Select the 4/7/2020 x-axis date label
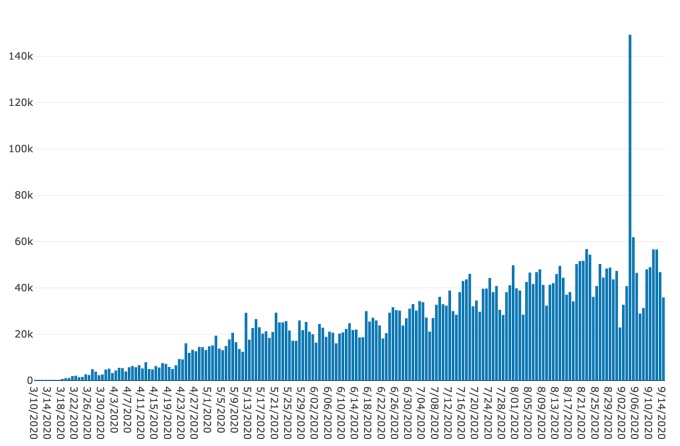680x446 pixels. coord(127,410)
